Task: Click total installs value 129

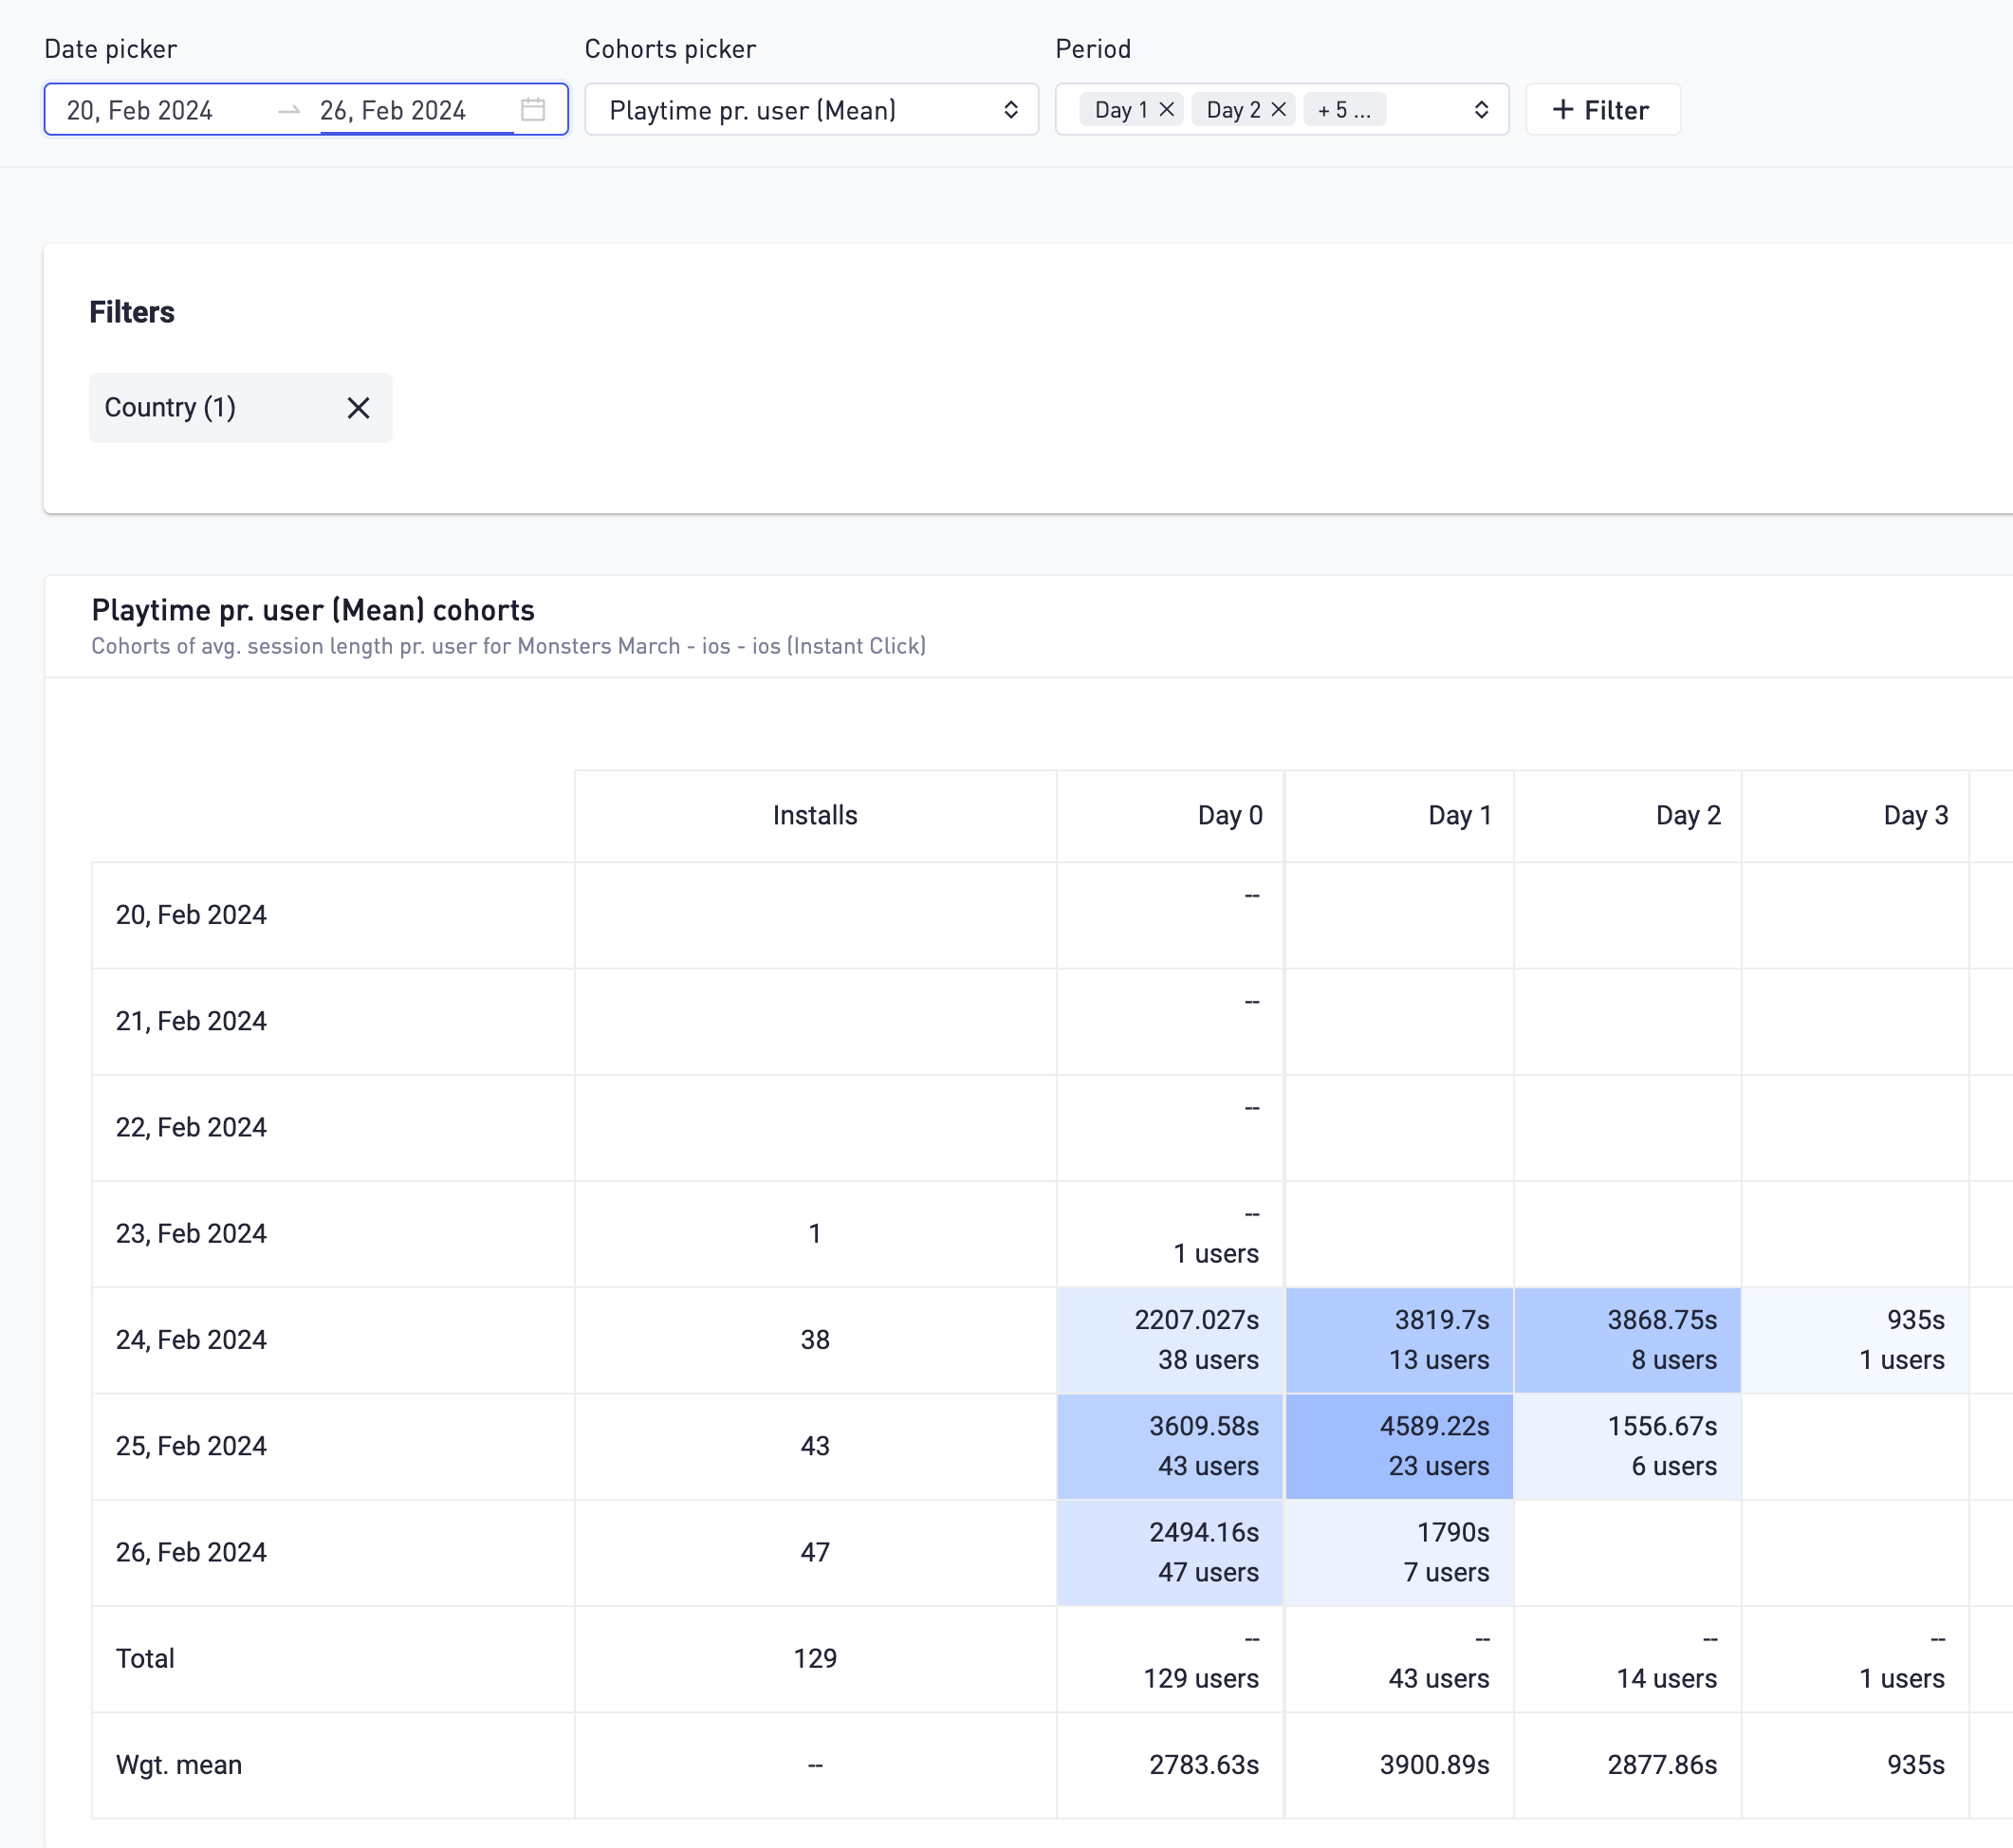Action: (815, 1658)
